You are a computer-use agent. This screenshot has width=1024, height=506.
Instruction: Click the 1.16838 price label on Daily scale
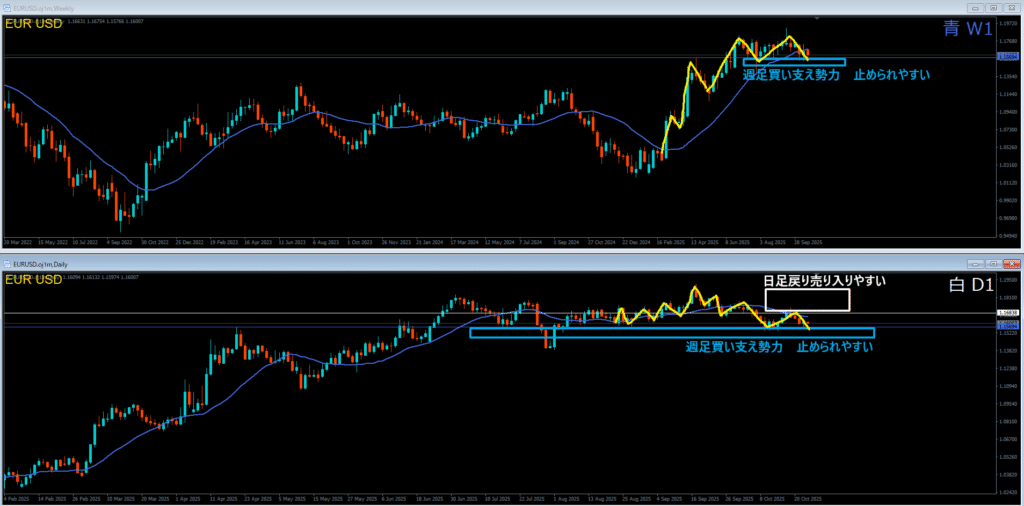(1007, 313)
